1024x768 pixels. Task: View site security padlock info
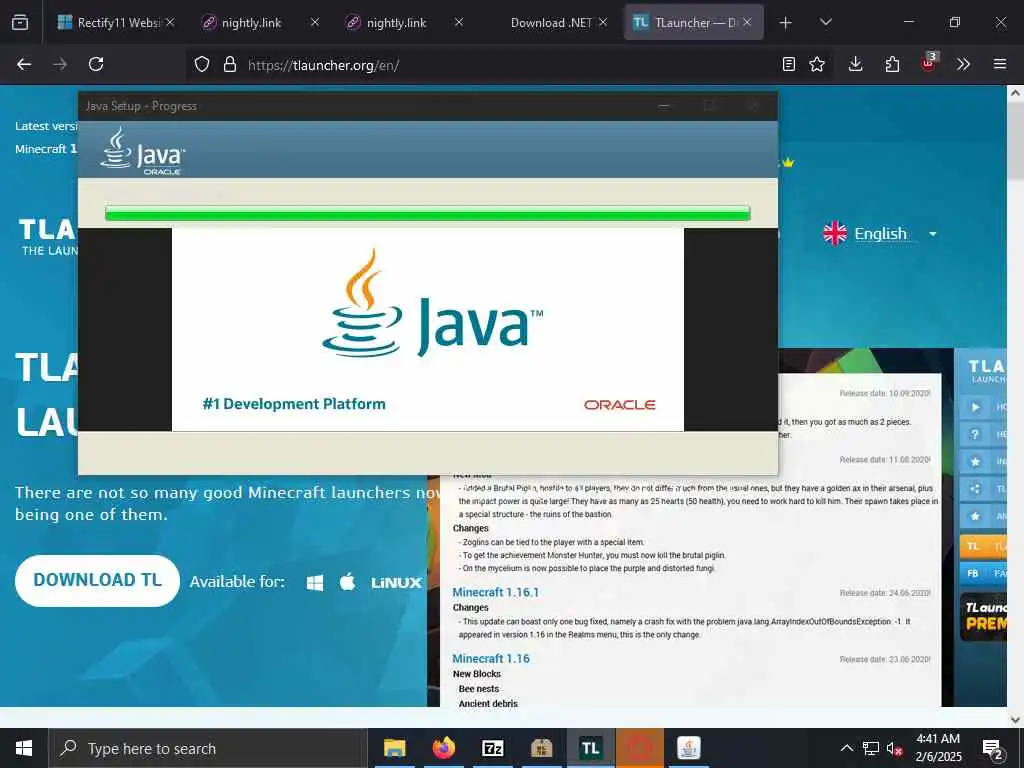[x=229, y=65]
